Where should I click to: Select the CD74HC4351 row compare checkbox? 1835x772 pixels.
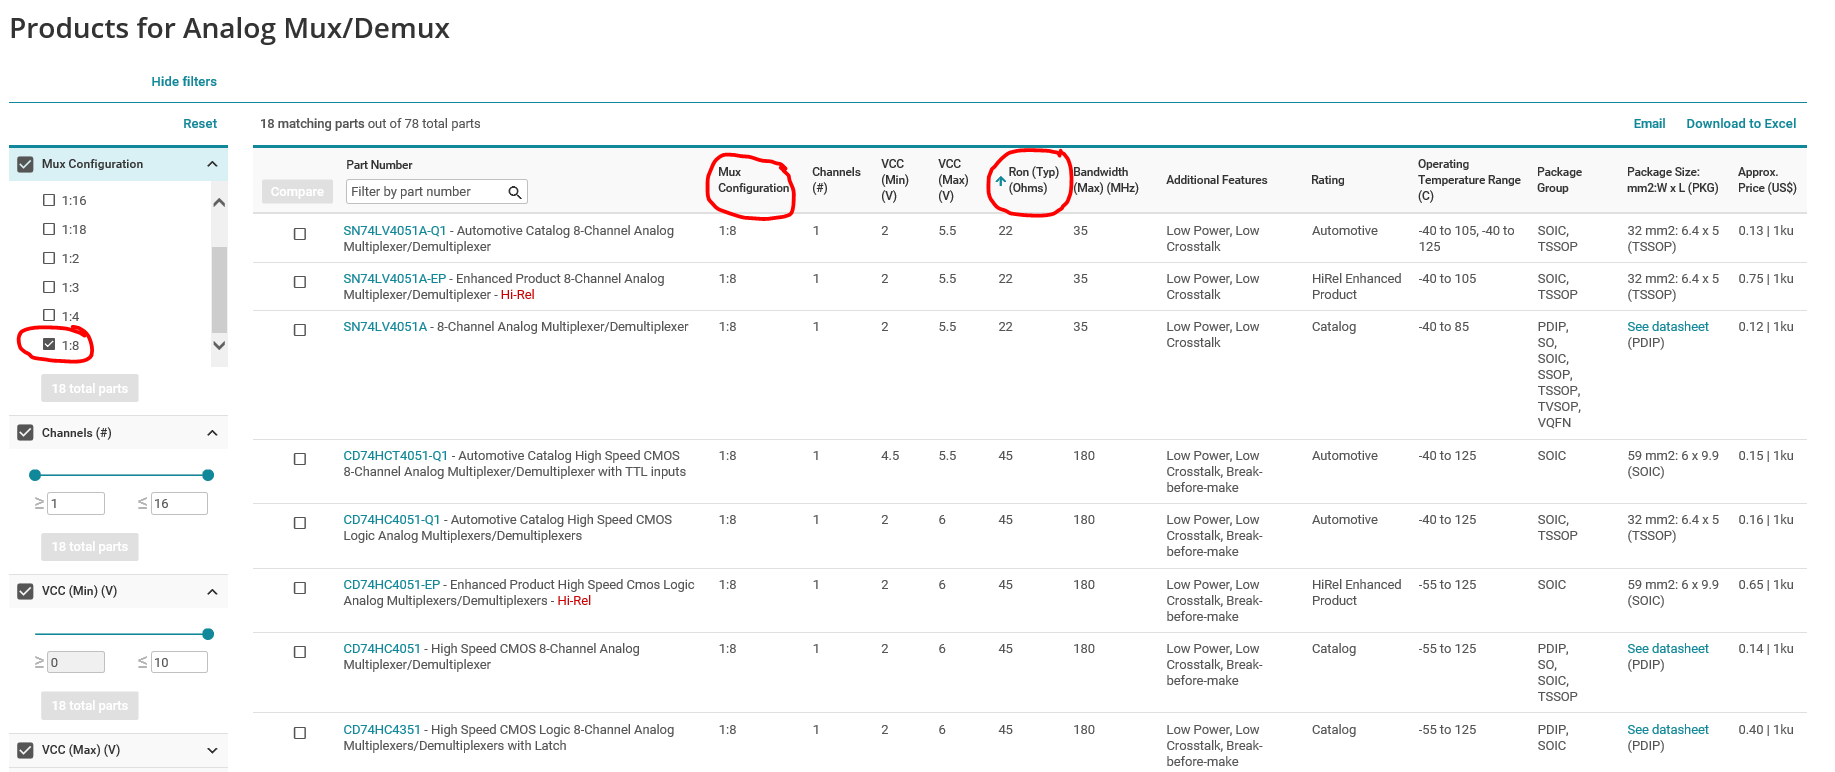click(x=299, y=733)
